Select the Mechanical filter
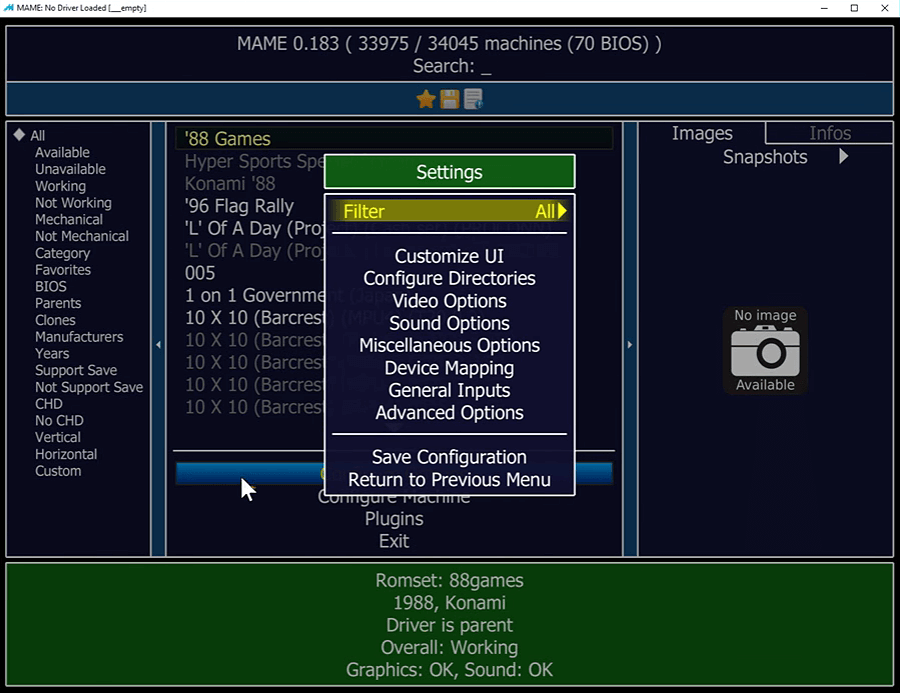This screenshot has height=693, width=900. pos(68,219)
